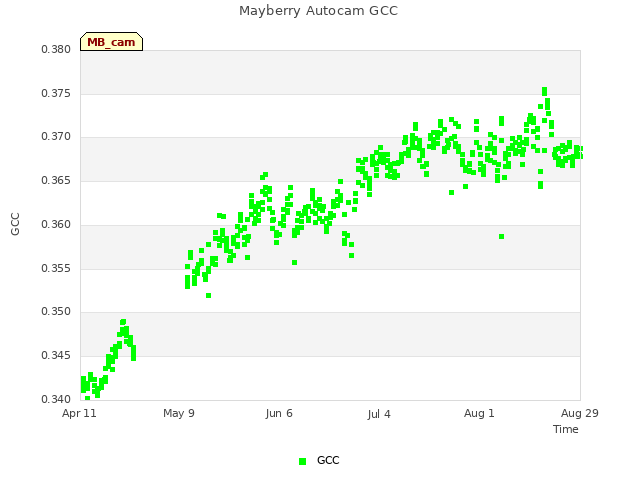Click the rotated GCC y-axis title
Viewport: 640px width, 480px height.
15,224
